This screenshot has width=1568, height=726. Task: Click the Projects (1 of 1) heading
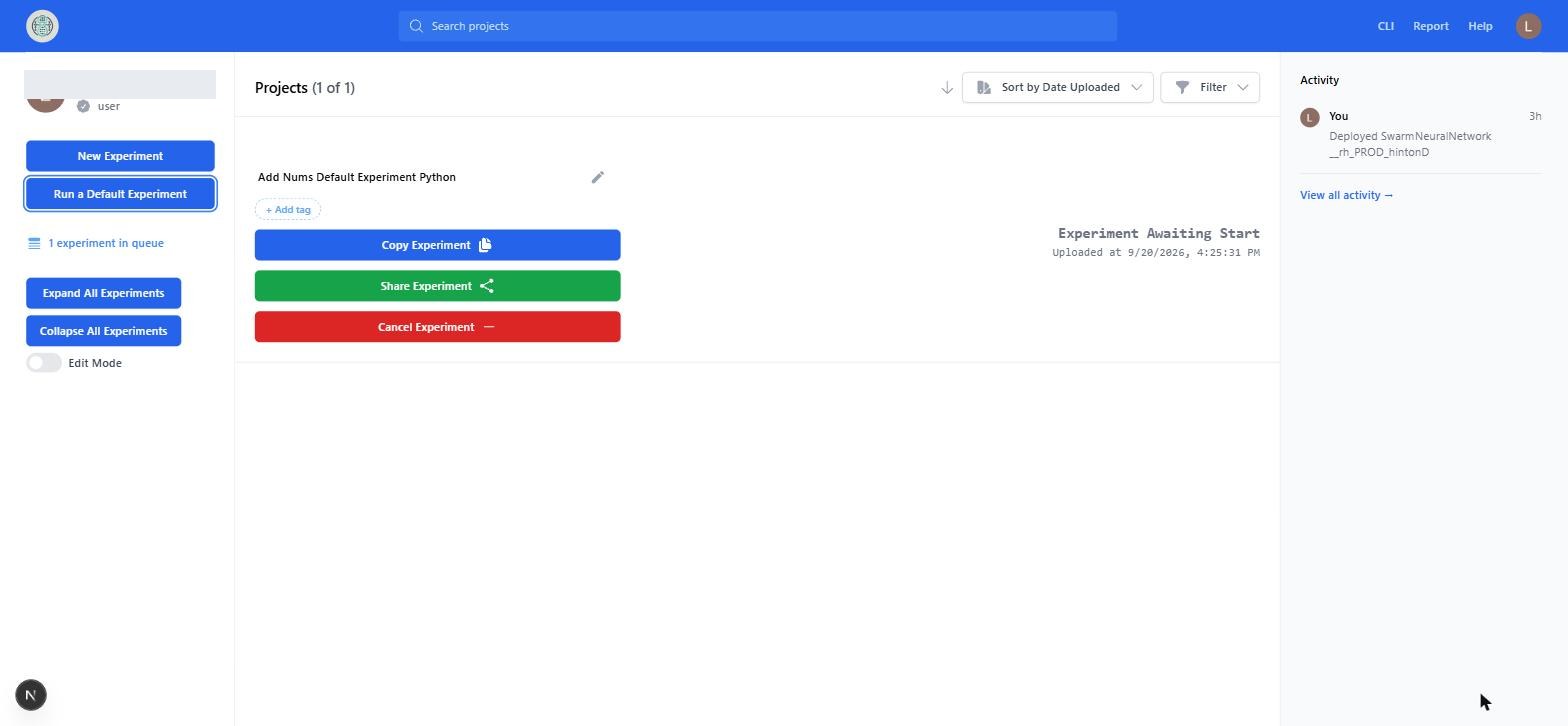[305, 88]
